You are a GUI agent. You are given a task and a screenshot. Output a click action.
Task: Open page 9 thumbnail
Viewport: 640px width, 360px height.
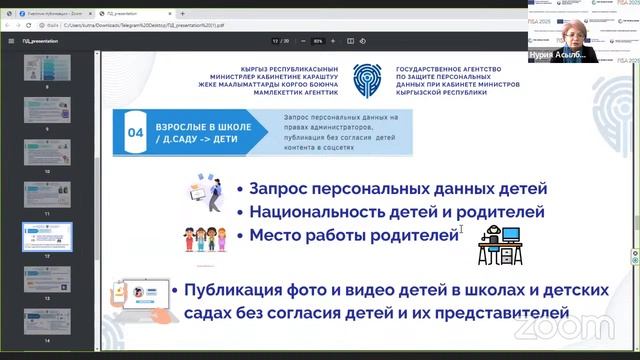47,110
